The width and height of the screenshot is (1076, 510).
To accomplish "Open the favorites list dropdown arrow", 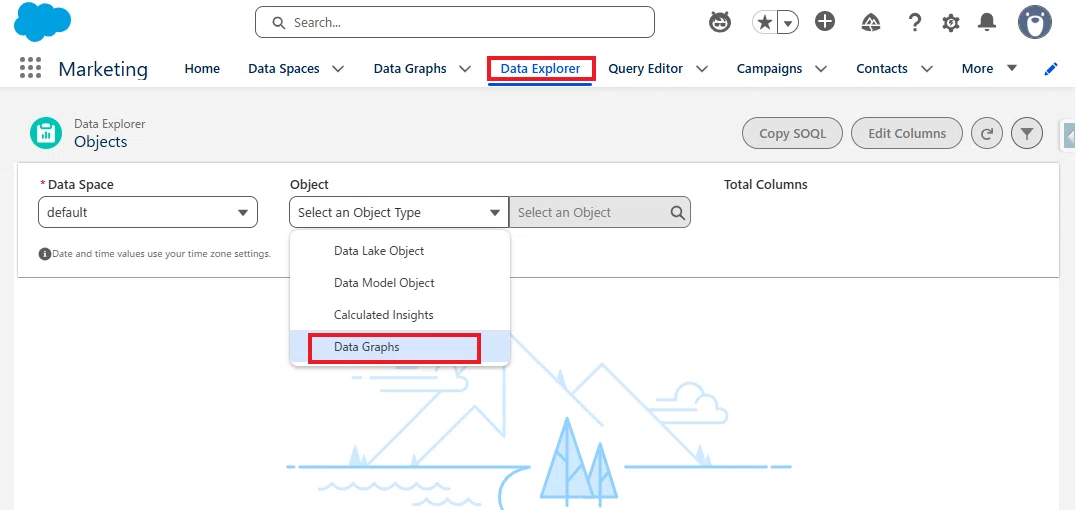I will pyautogui.click(x=788, y=23).
